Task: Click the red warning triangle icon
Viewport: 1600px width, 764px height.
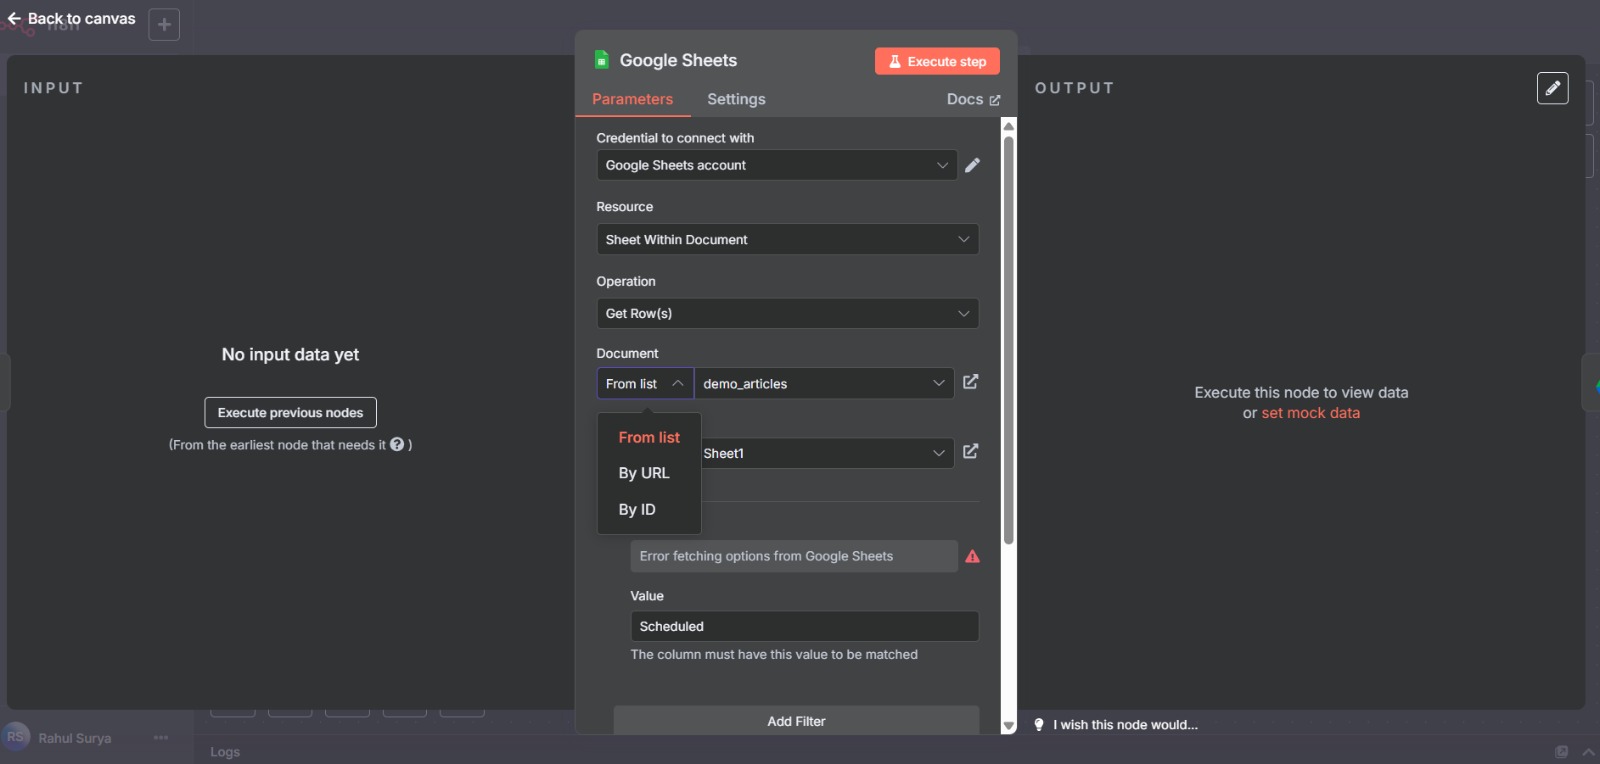Action: [x=972, y=556]
